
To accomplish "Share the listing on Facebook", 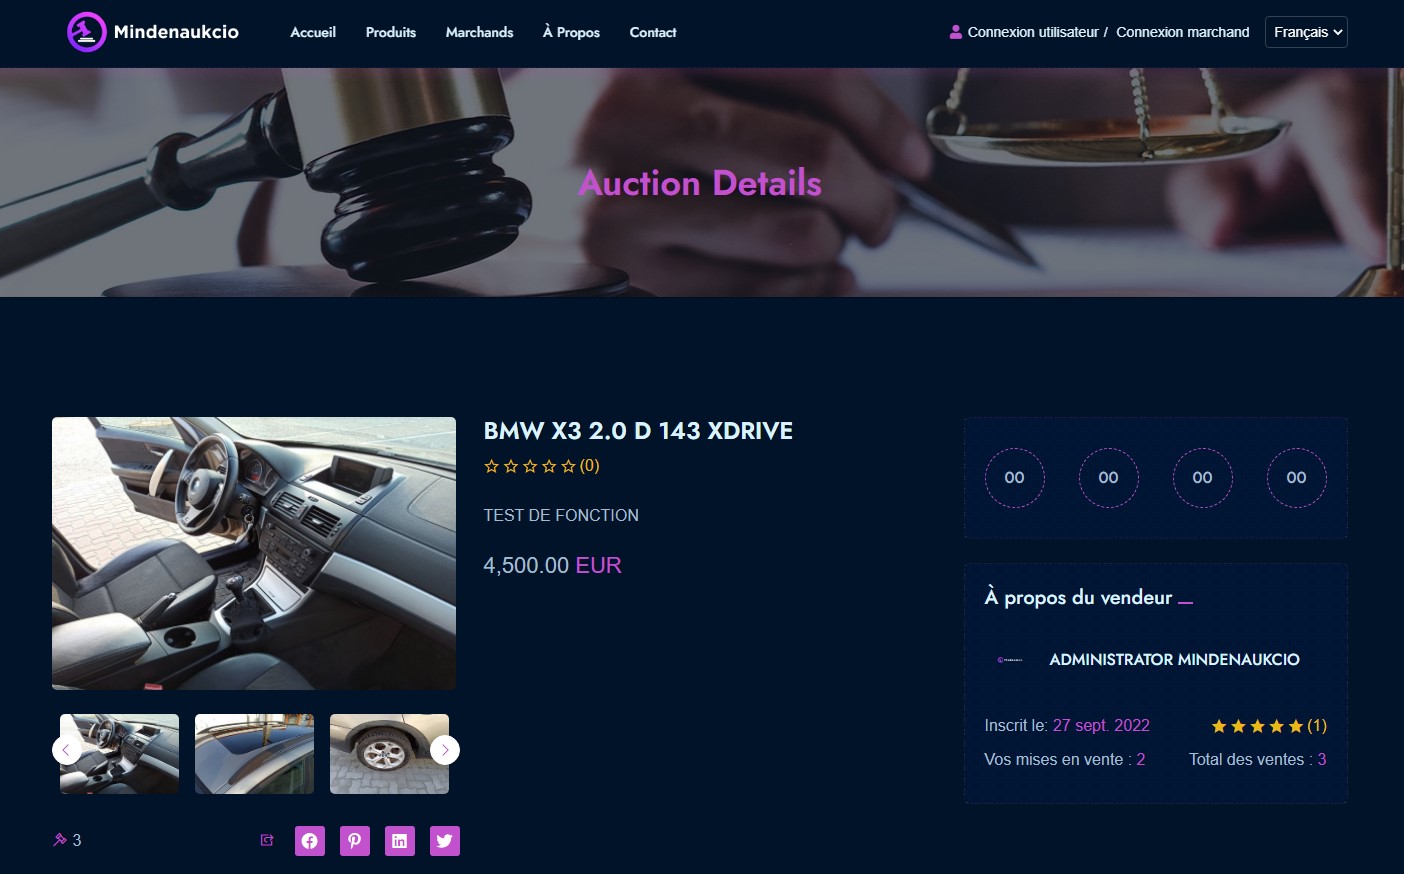I will tap(310, 841).
